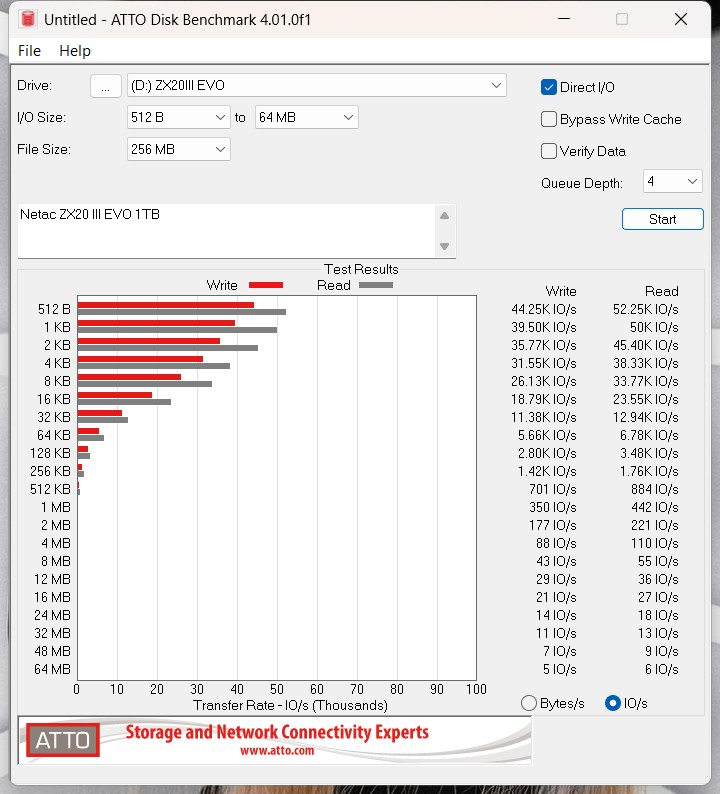
Task: Click the gray Read legend swatch
Action: pyautogui.click(x=376, y=285)
